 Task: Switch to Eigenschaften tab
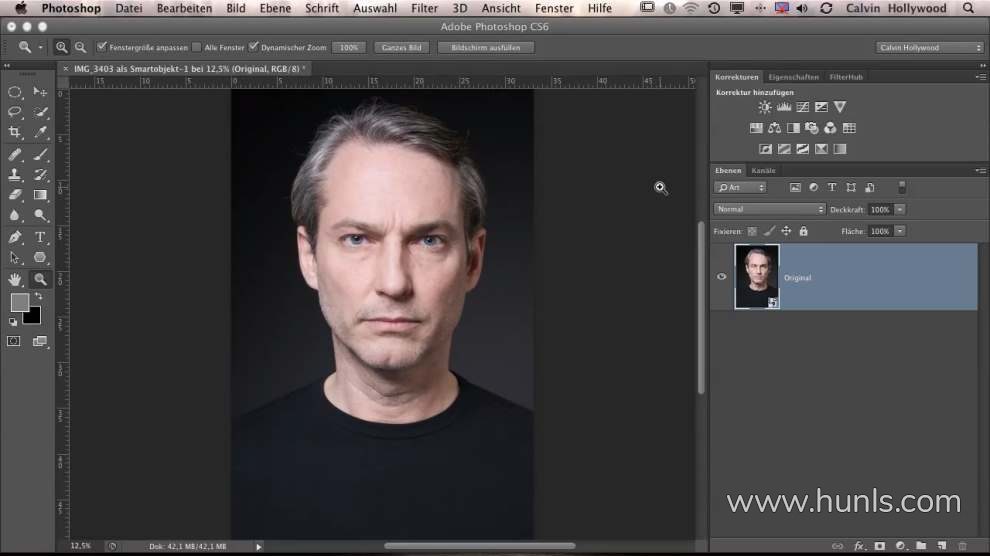pyautogui.click(x=794, y=77)
